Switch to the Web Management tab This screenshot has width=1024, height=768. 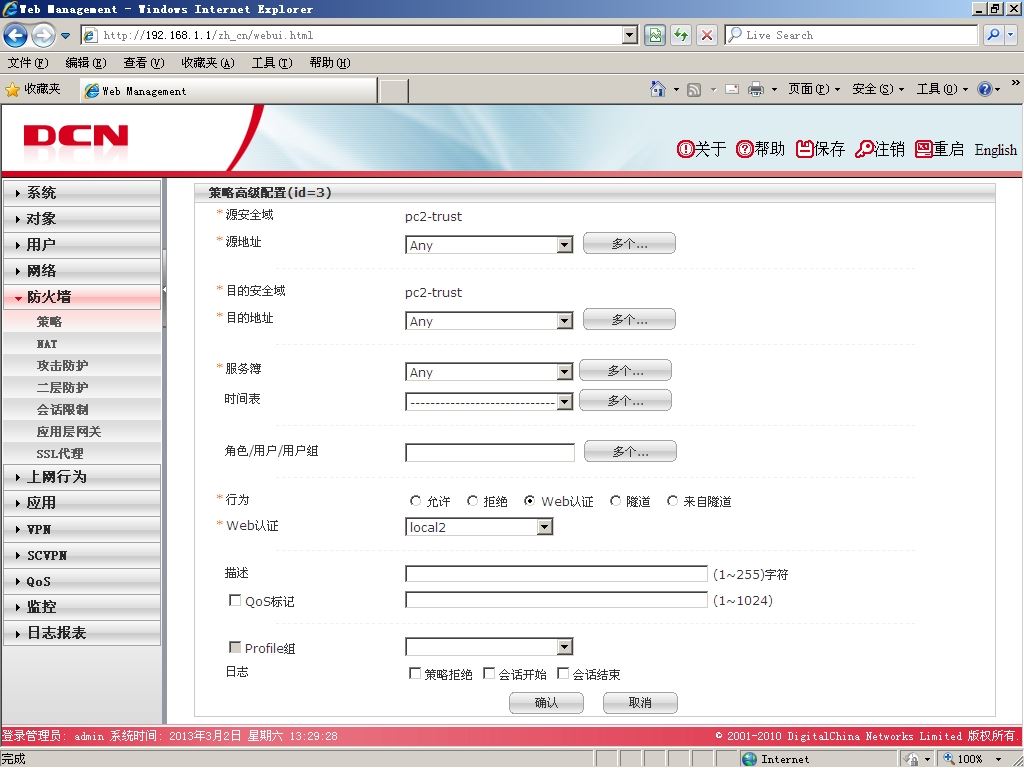pos(229,91)
